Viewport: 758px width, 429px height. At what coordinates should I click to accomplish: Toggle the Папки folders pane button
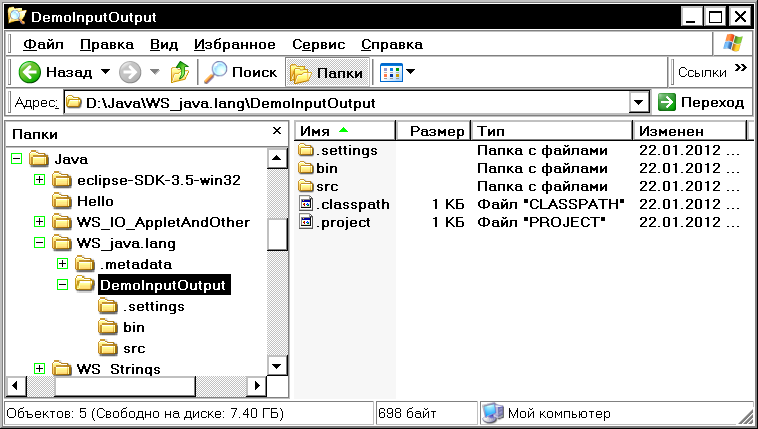click(x=327, y=73)
